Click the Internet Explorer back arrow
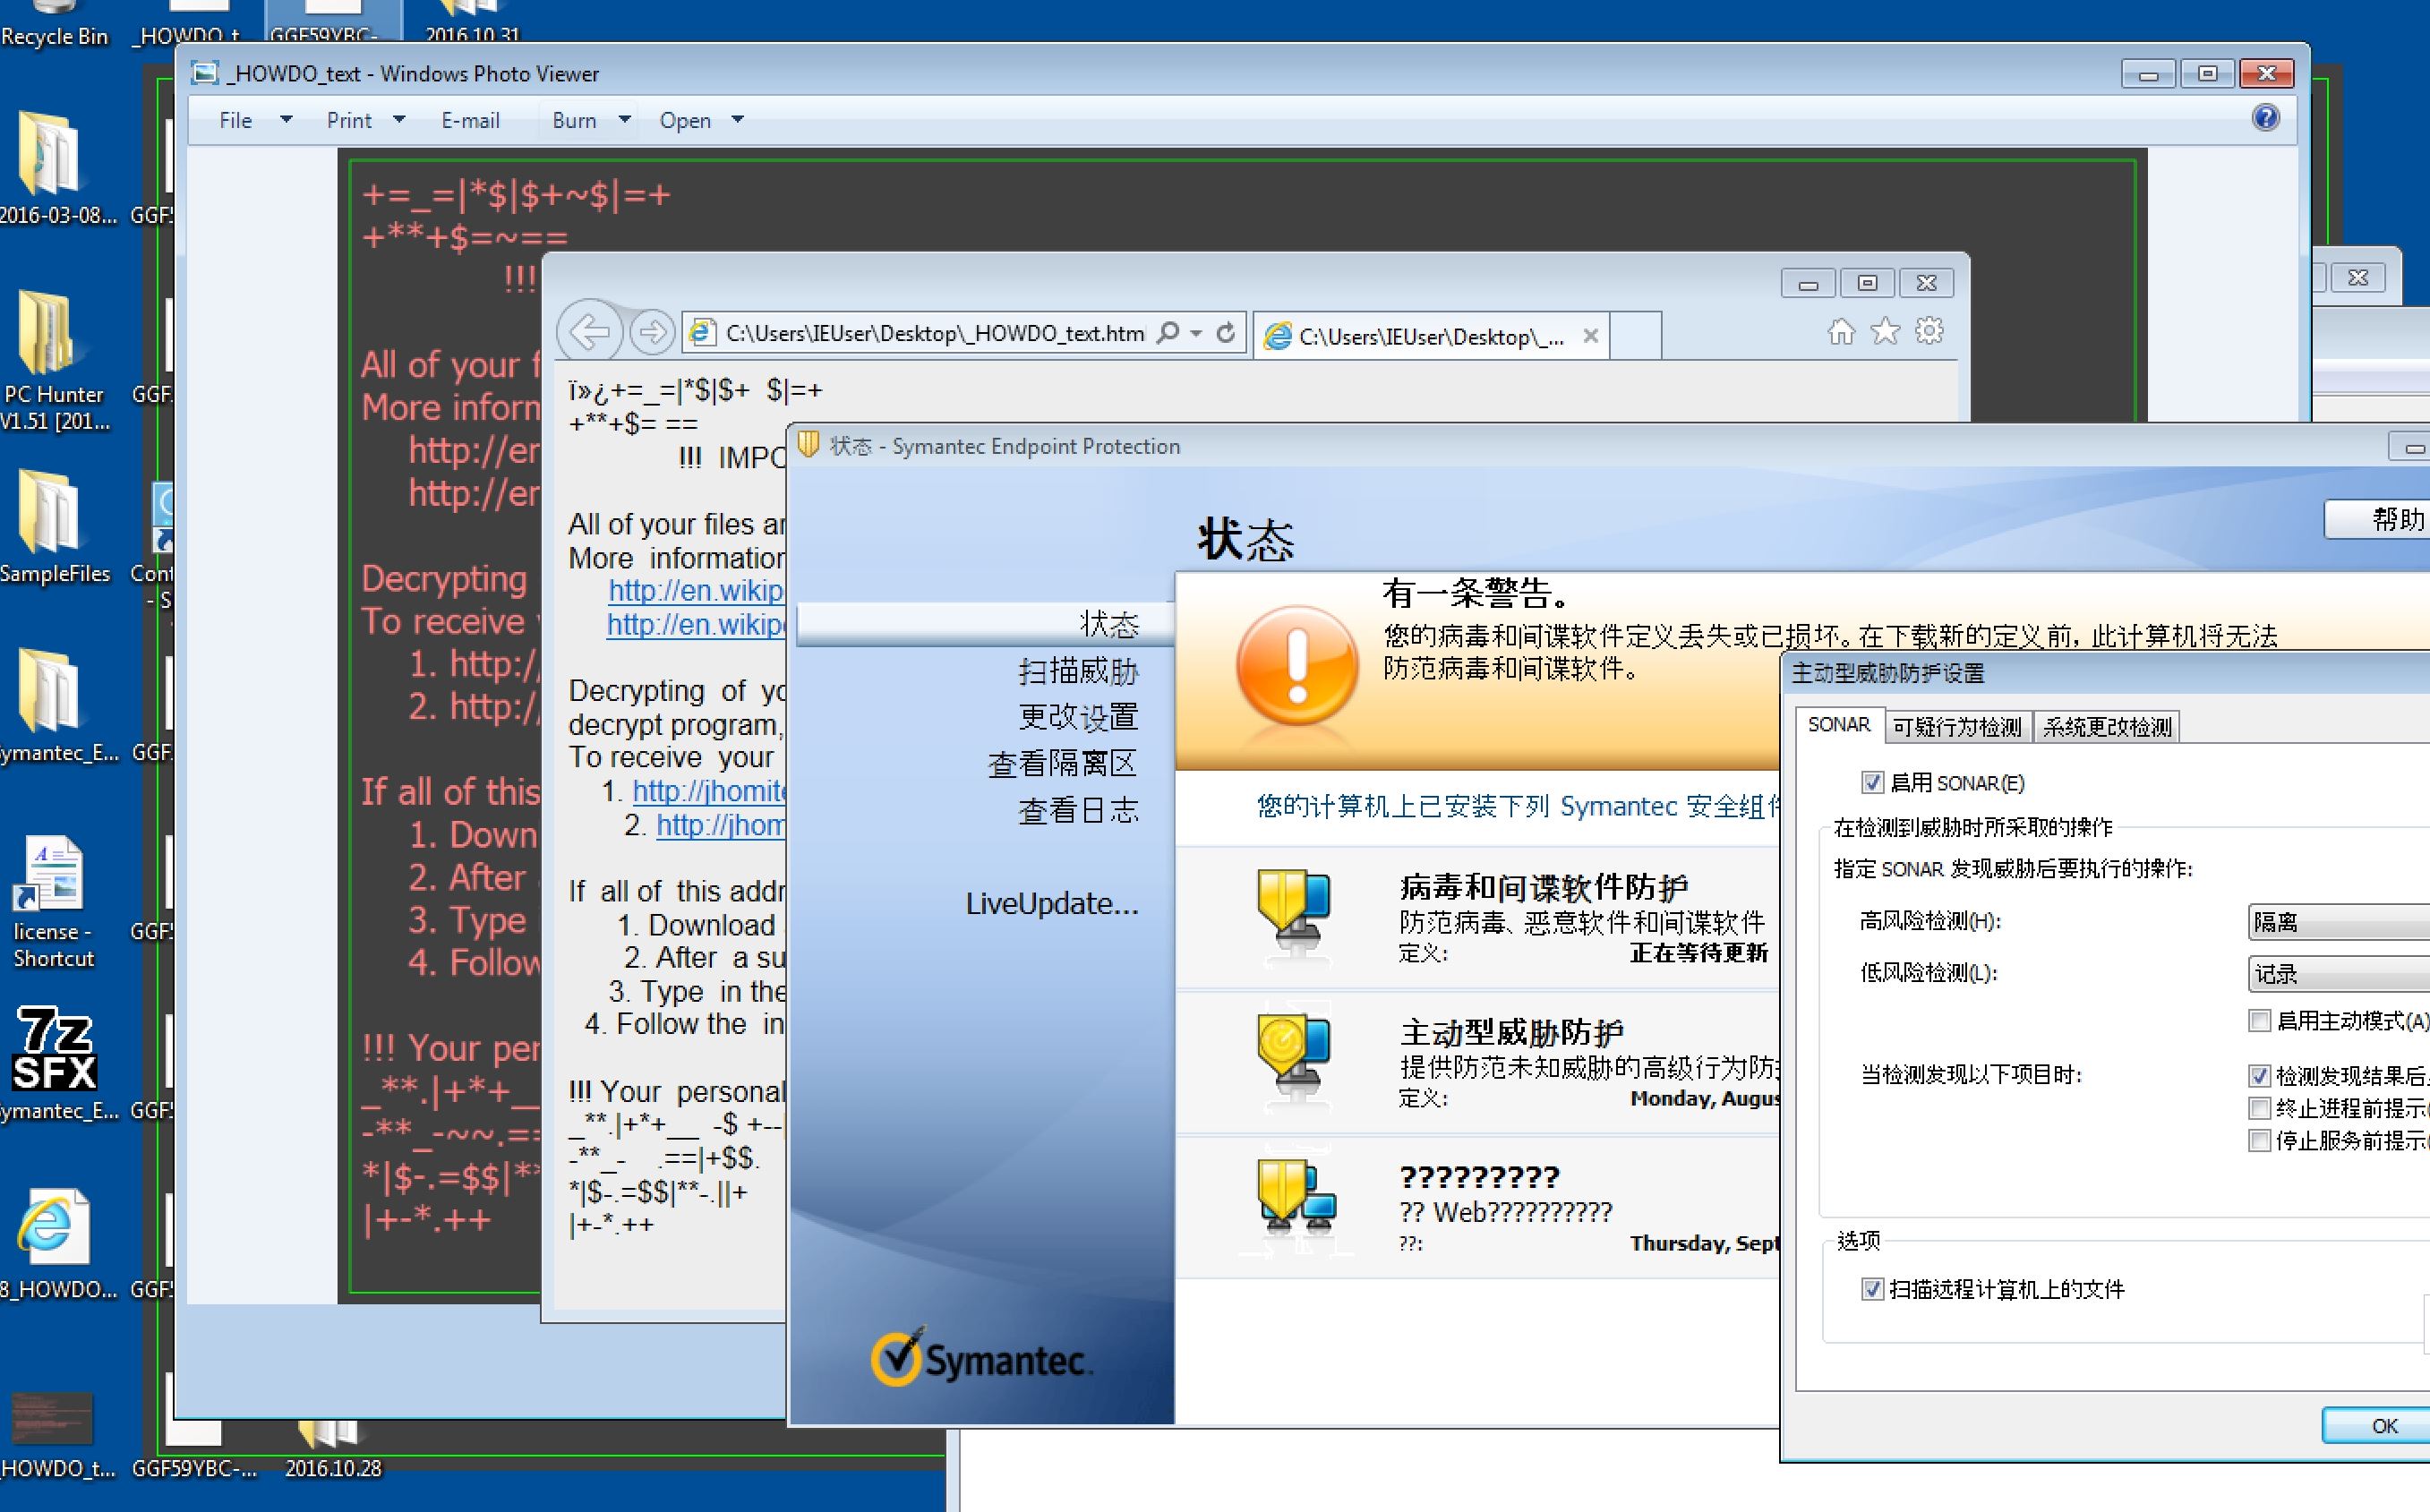Screen dimensions: 2430x1512 pyautogui.click(x=589, y=332)
